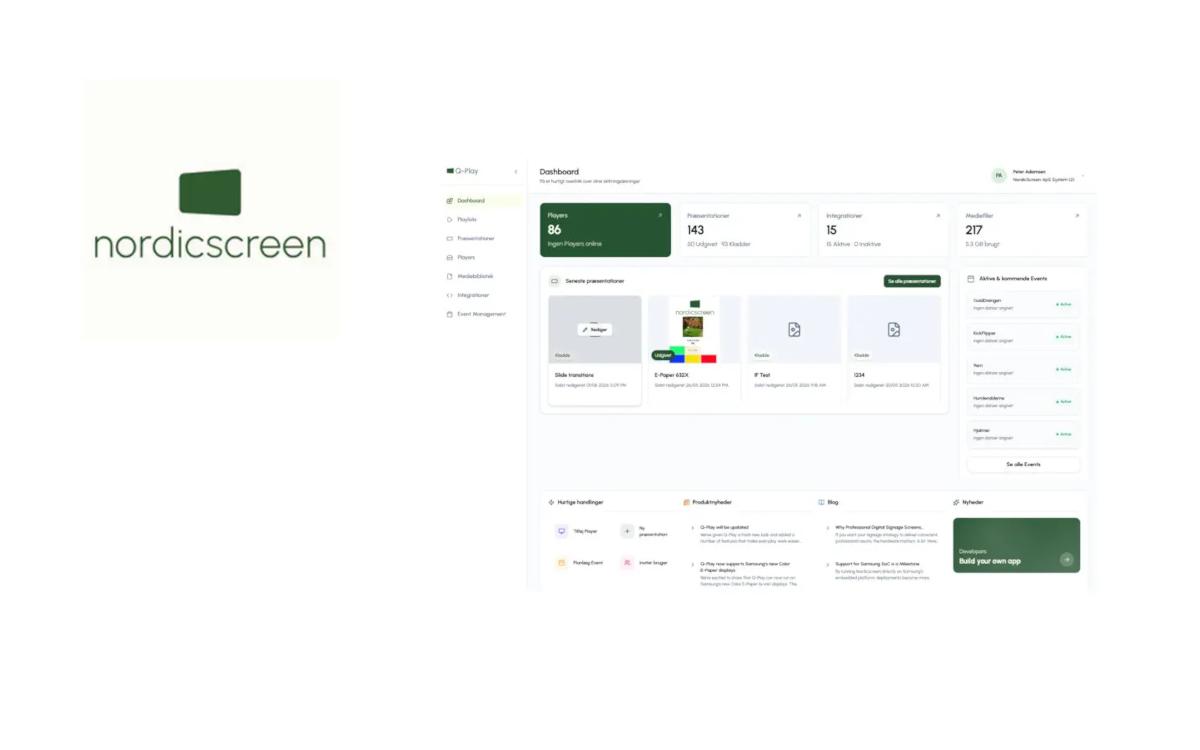This screenshot has height=750, width=1200.
Task: Click the arrow icon on Players card
Action: coord(660,215)
